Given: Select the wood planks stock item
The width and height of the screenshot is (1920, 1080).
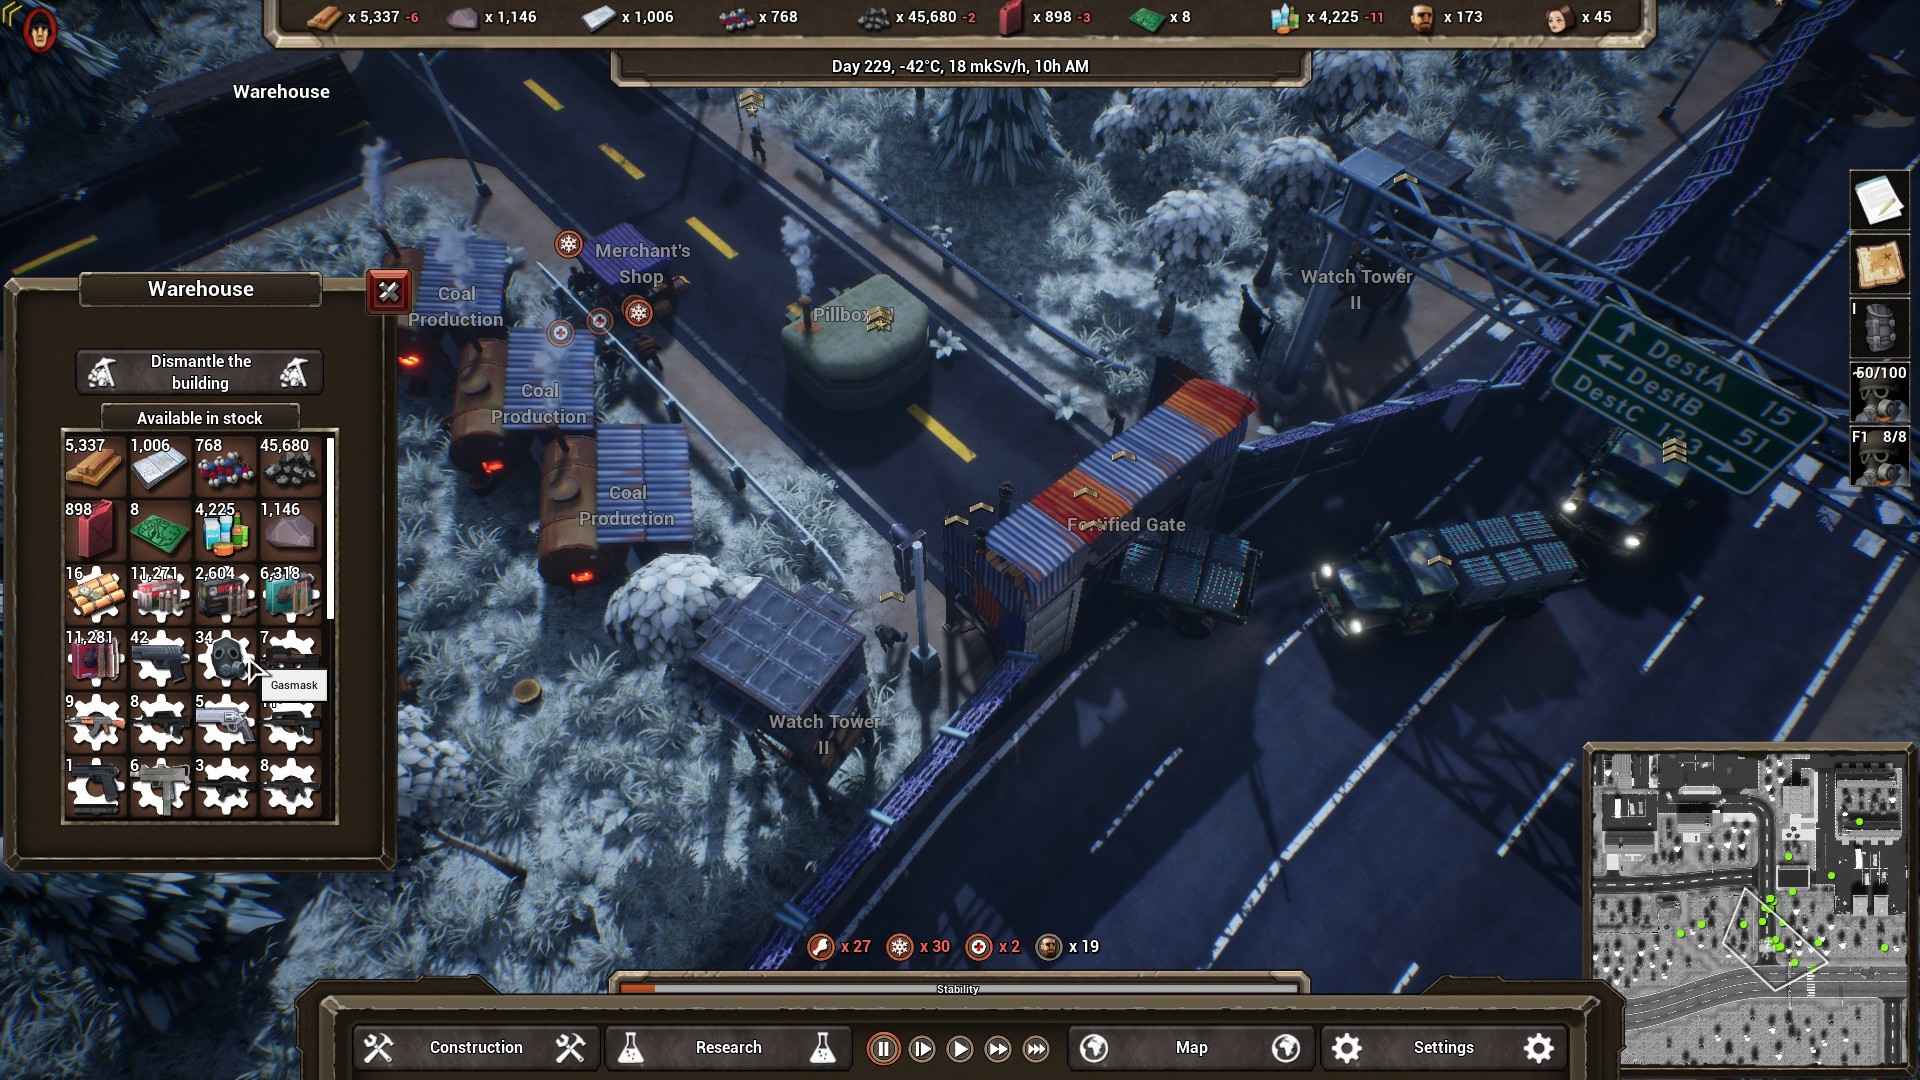Looking at the screenshot, I should 94,466.
